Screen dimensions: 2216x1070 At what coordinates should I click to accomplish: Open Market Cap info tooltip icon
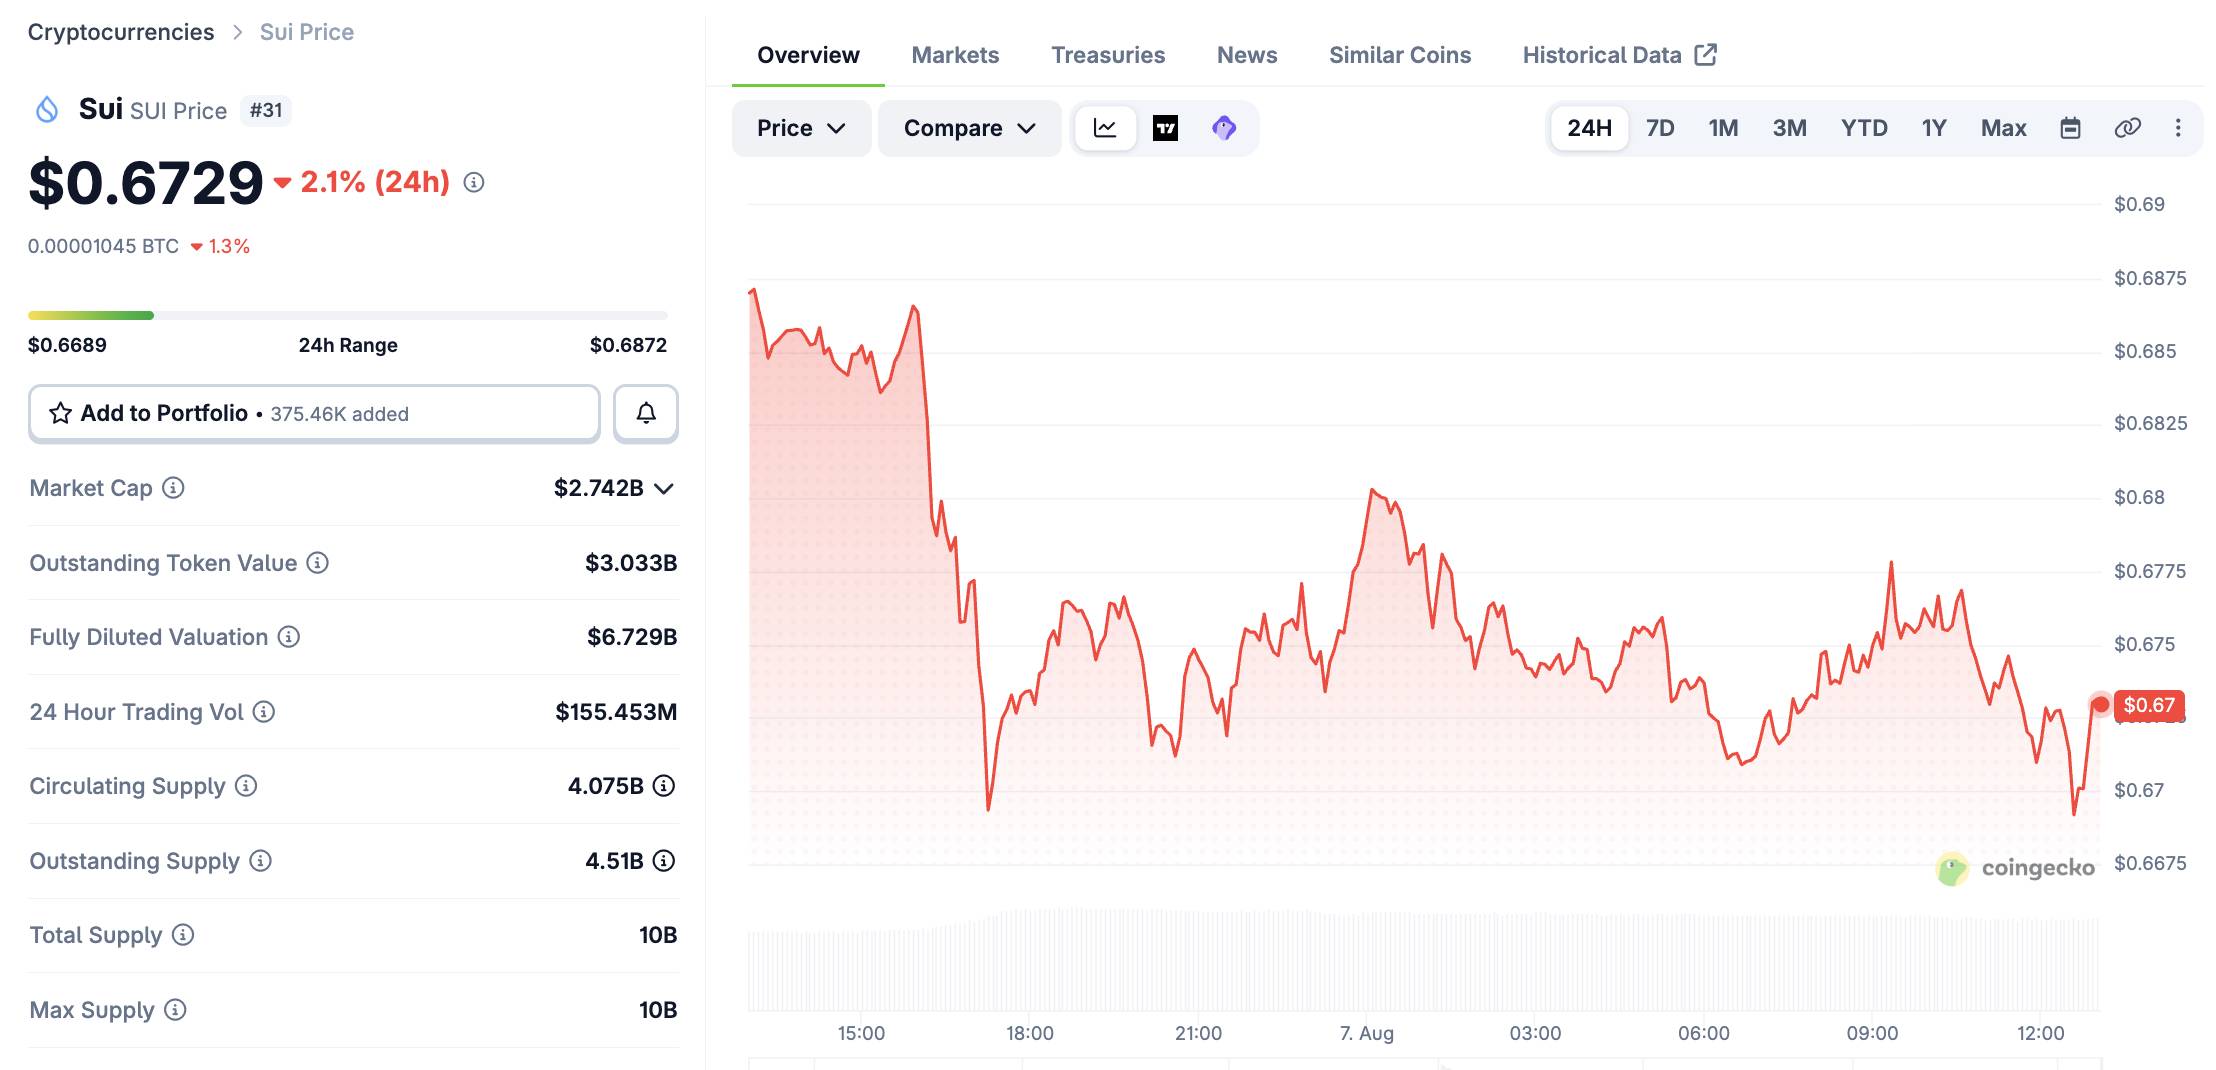[173, 488]
